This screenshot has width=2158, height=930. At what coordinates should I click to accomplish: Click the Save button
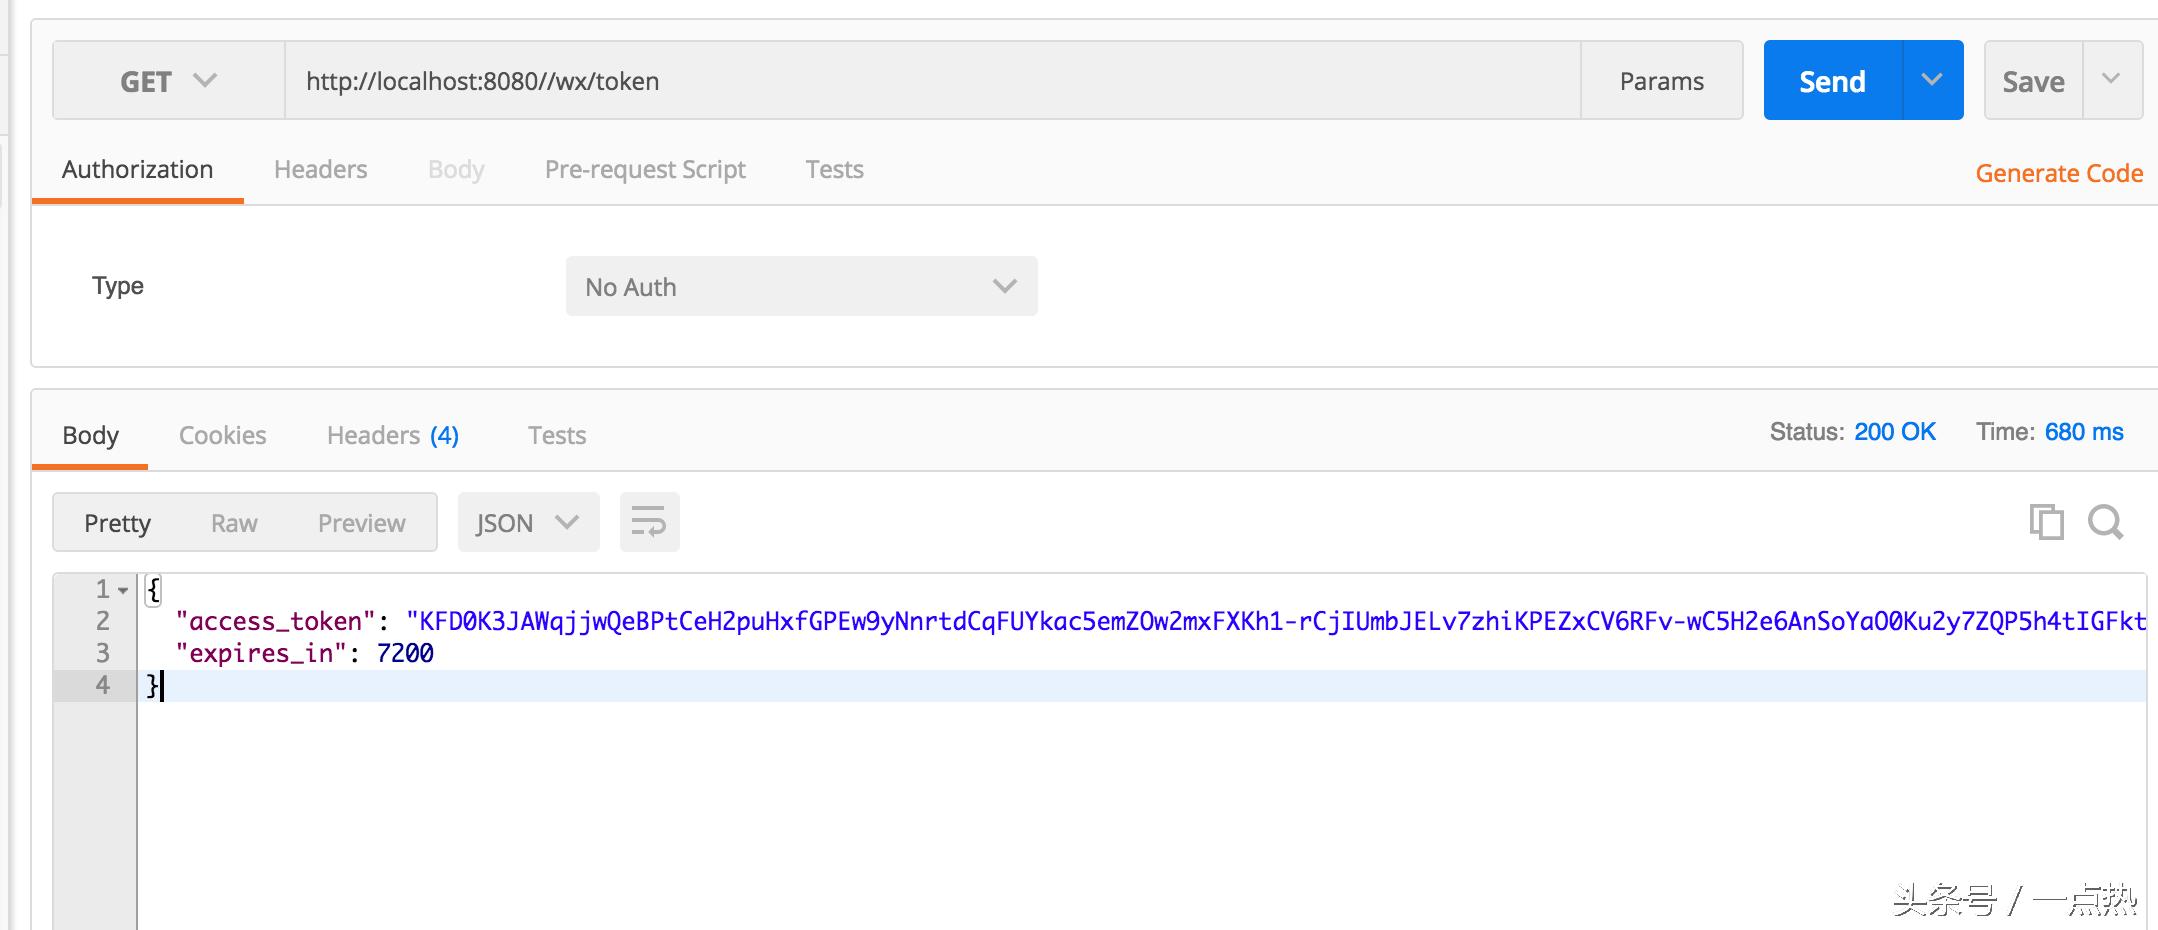[2033, 81]
